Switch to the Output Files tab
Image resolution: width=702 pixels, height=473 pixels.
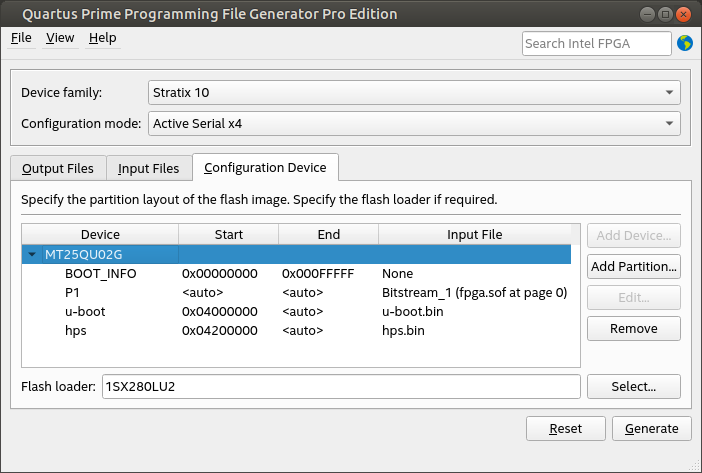[58, 169]
